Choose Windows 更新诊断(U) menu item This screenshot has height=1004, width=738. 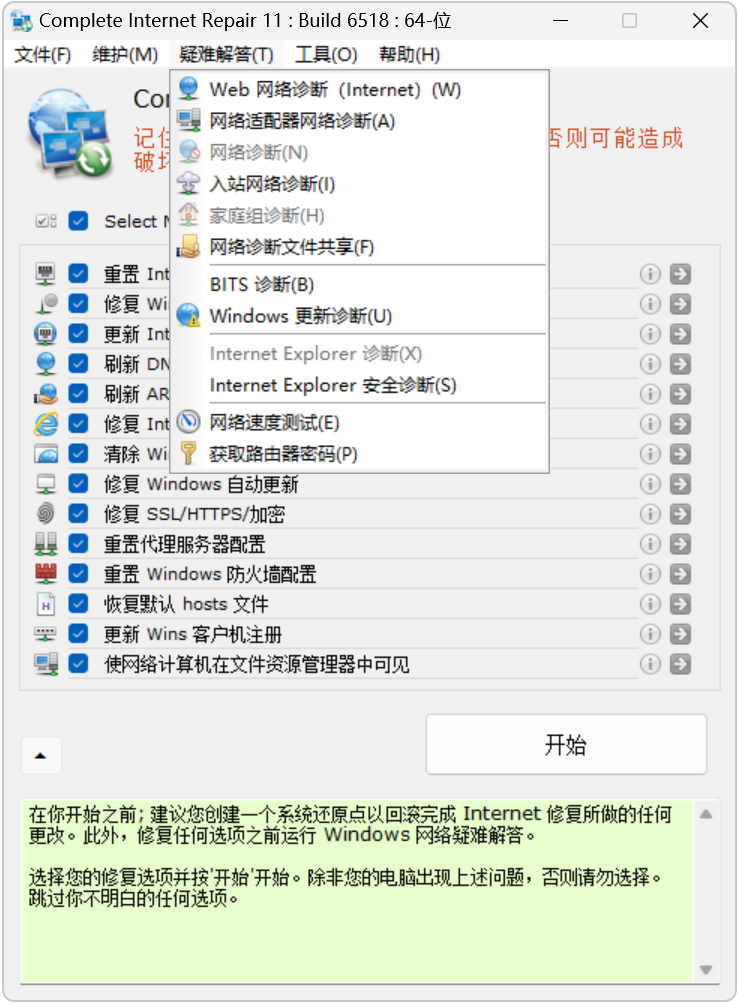pos(360,316)
